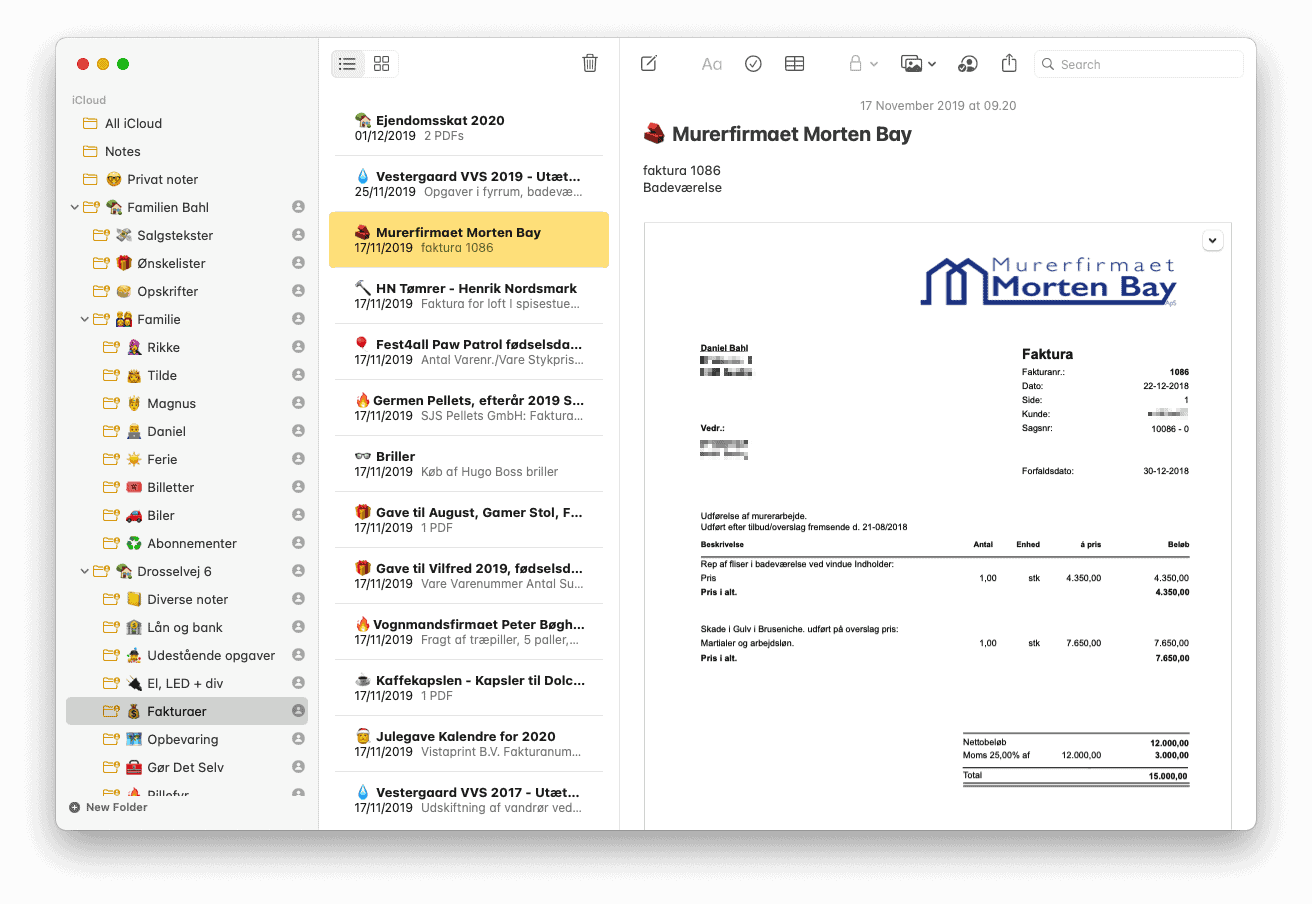Screen dimensions: 1312x904
Task: Click the 'faktura 1086' text line
Action: (x=682, y=170)
